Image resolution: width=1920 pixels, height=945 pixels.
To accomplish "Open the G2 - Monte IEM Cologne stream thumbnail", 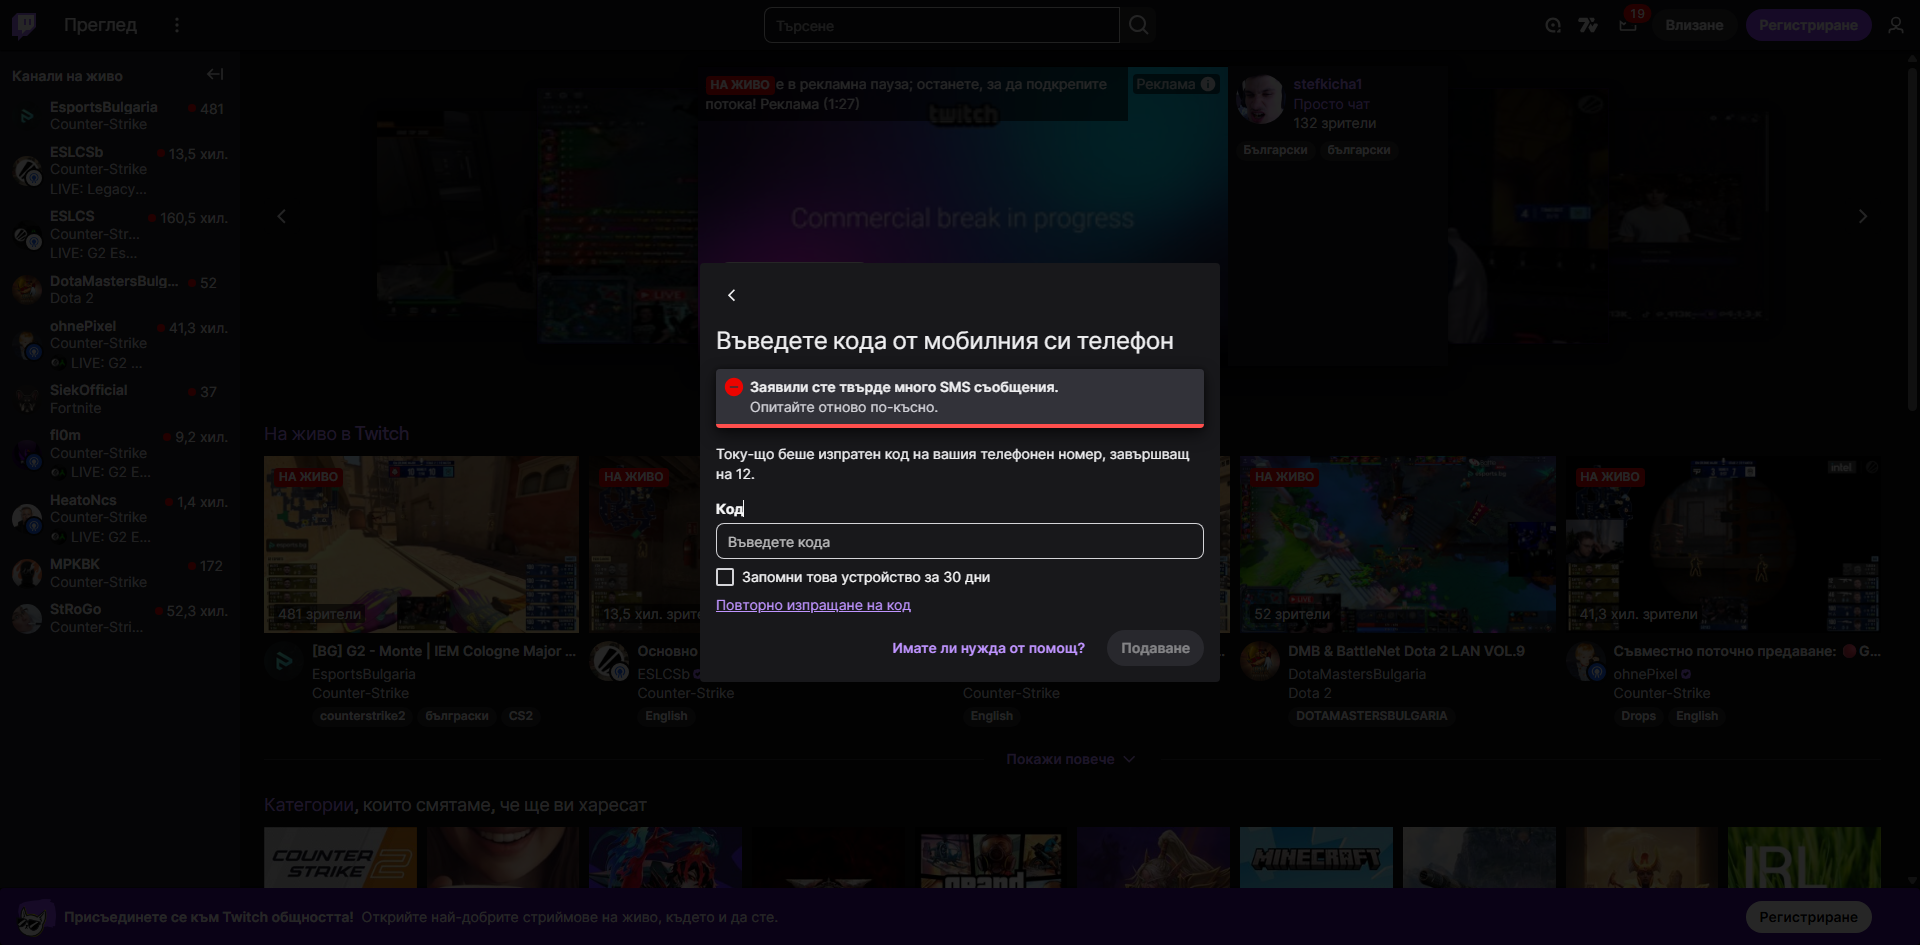I will pyautogui.click(x=421, y=544).
